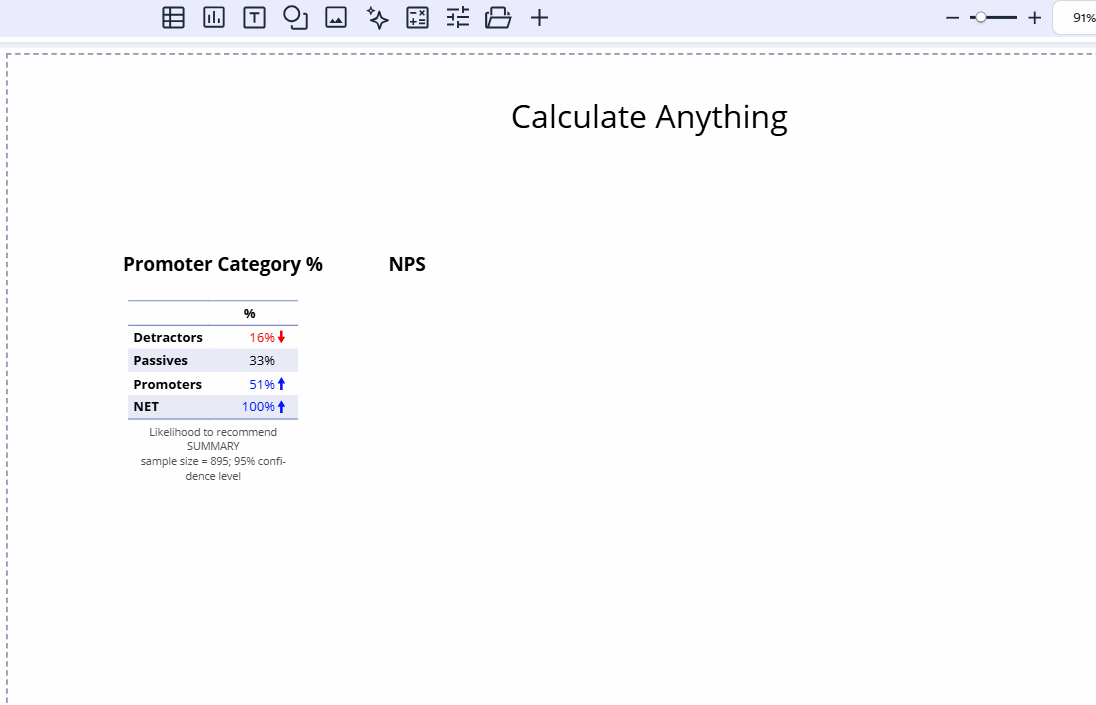
Task: Click the NPS heading
Action: click(407, 264)
